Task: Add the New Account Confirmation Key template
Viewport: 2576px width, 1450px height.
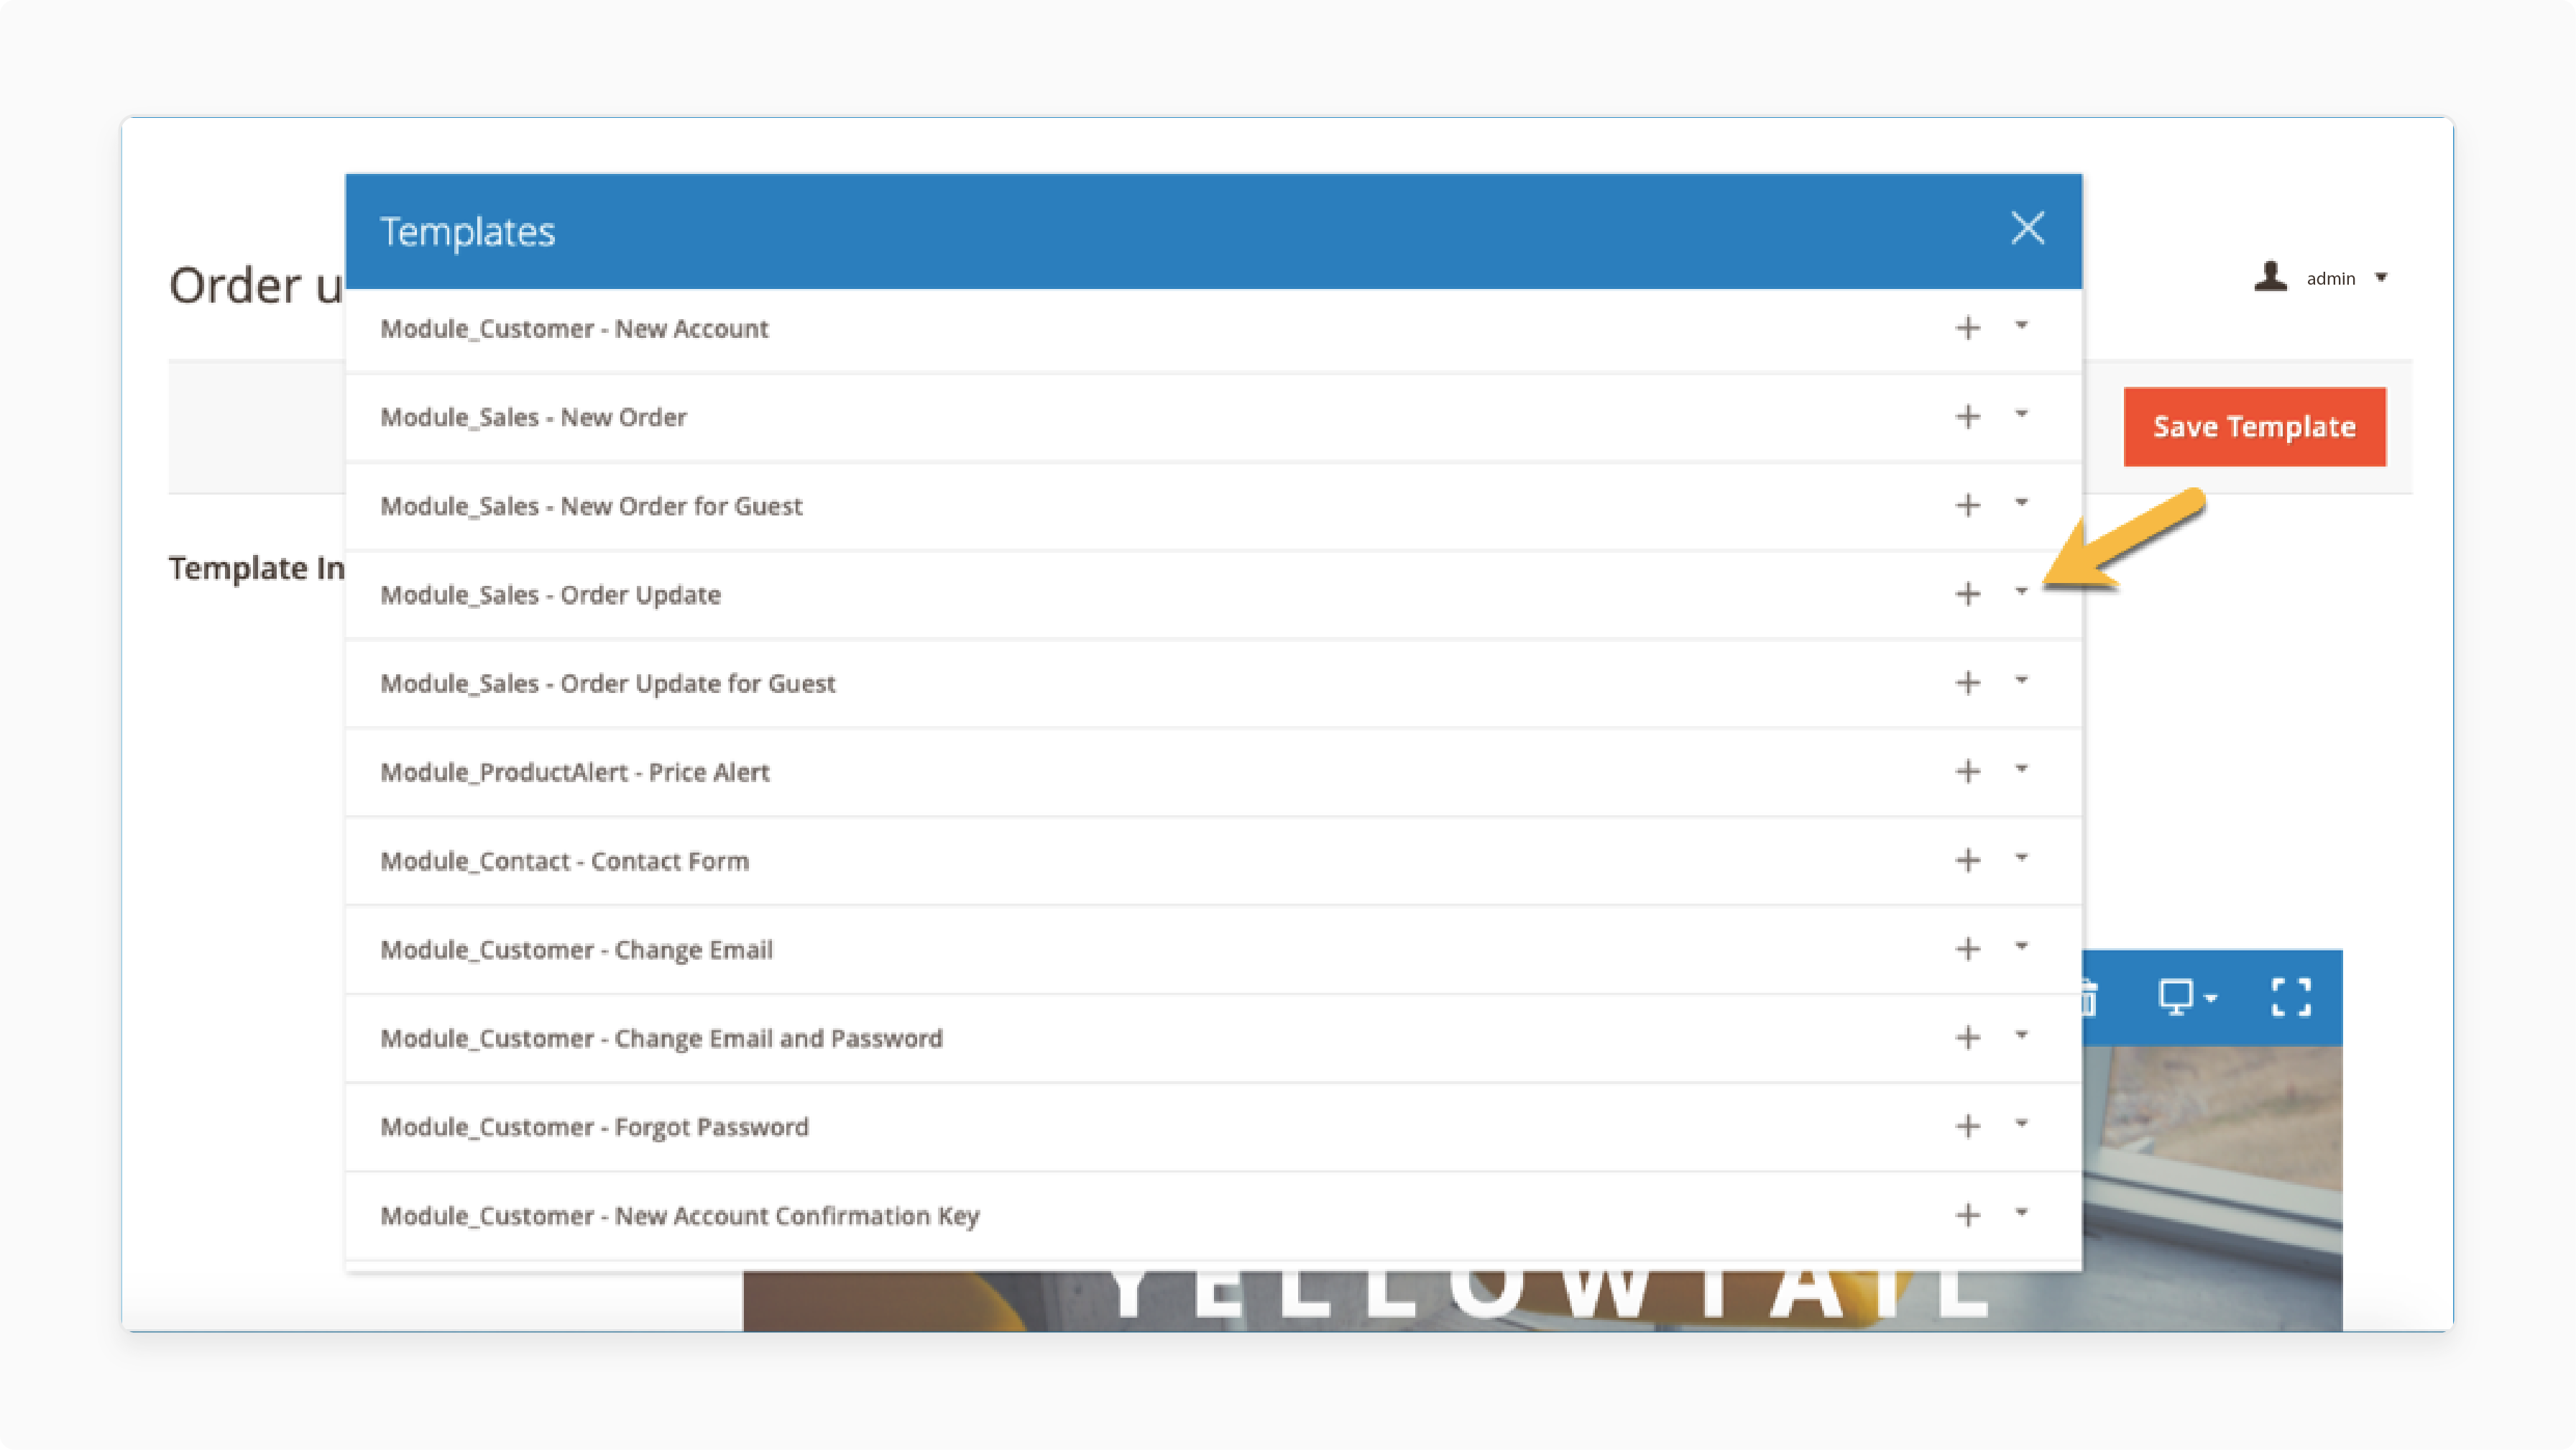Action: (x=1967, y=1215)
